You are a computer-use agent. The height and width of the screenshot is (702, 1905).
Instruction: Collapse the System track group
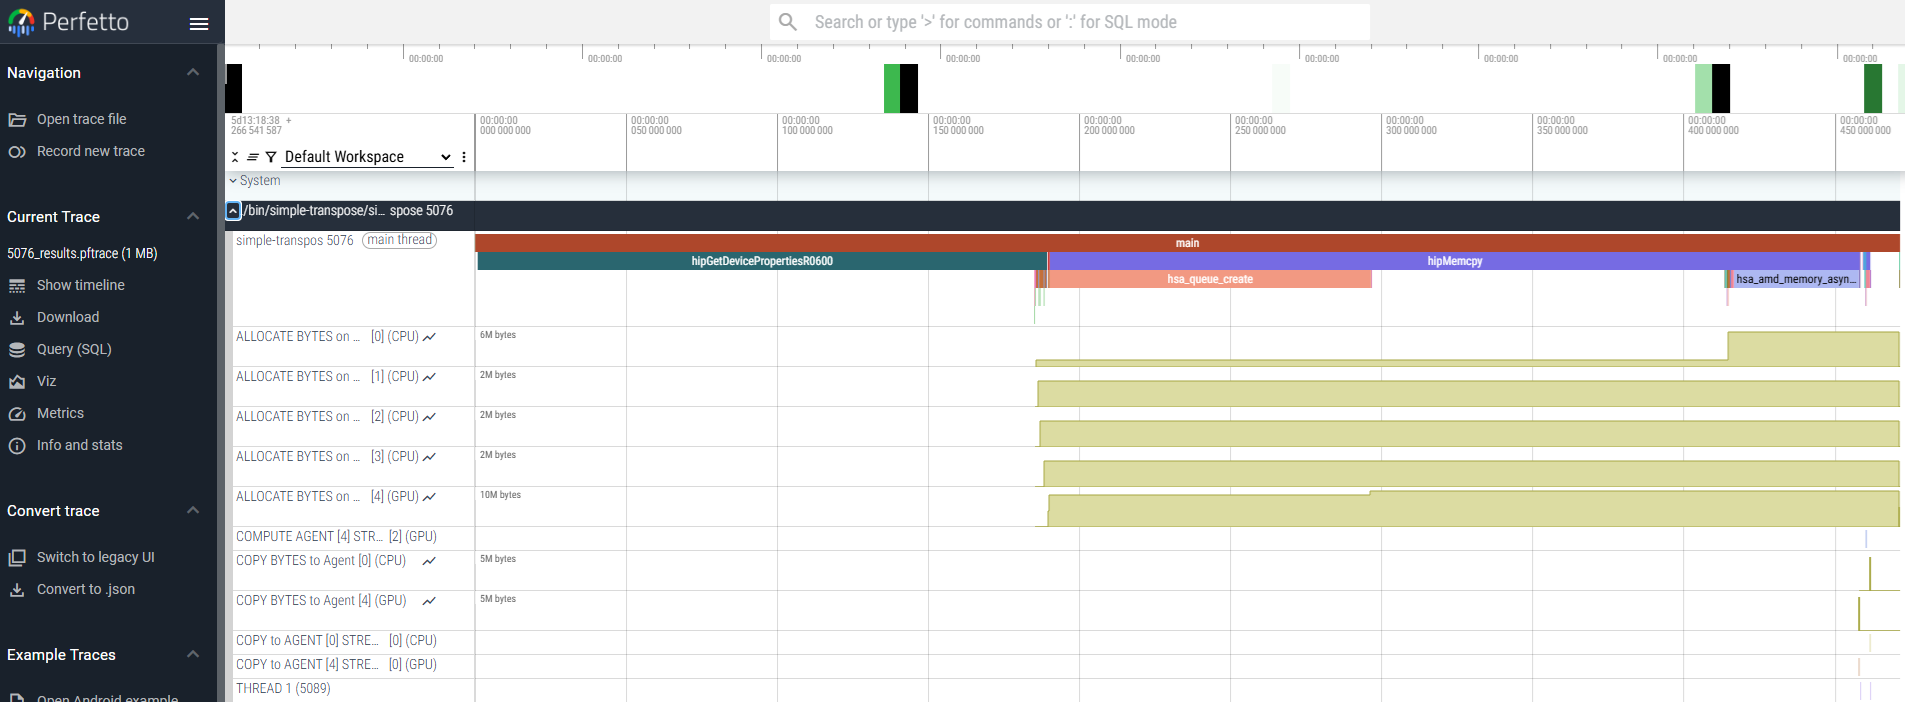(233, 181)
